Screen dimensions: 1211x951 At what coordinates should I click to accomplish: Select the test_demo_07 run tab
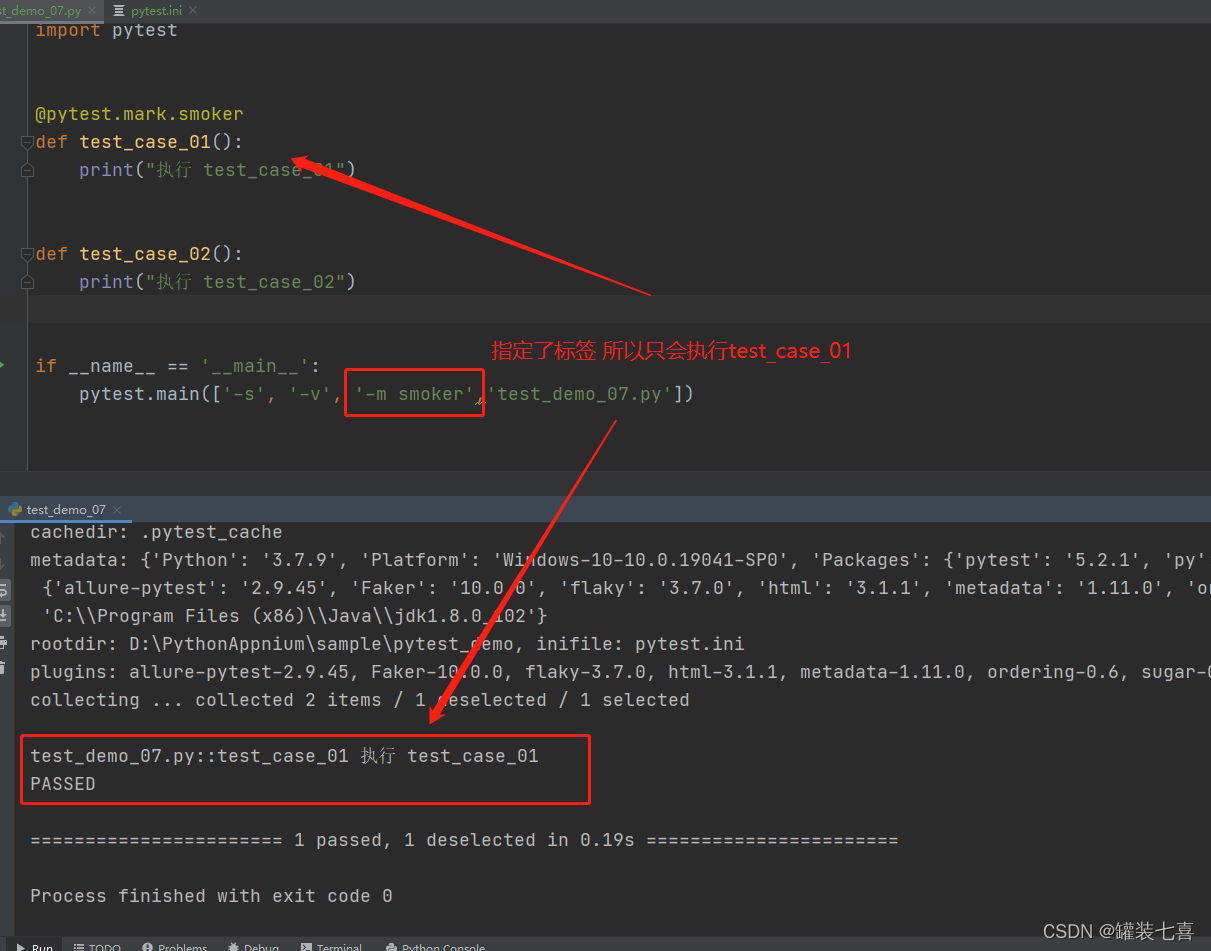pos(66,509)
